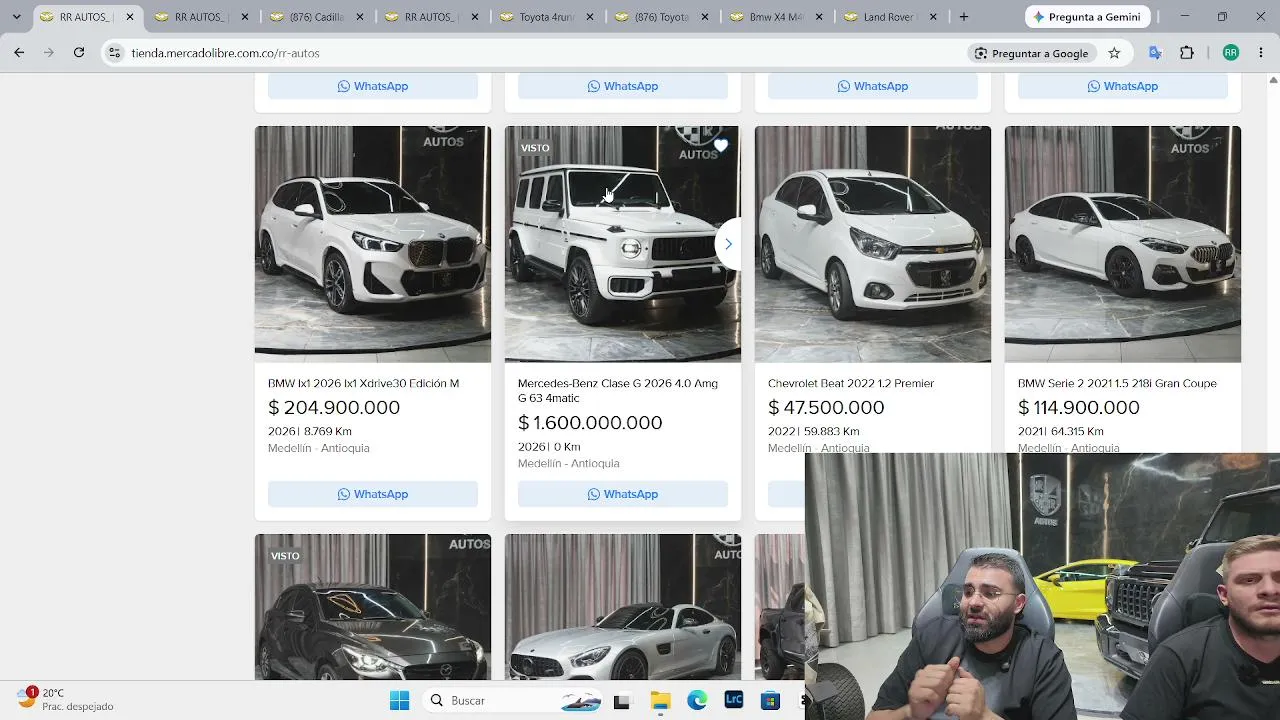The height and width of the screenshot is (720, 1280).
Task: Click the text 2021 | 64.315 Km
Action: 1061,431
